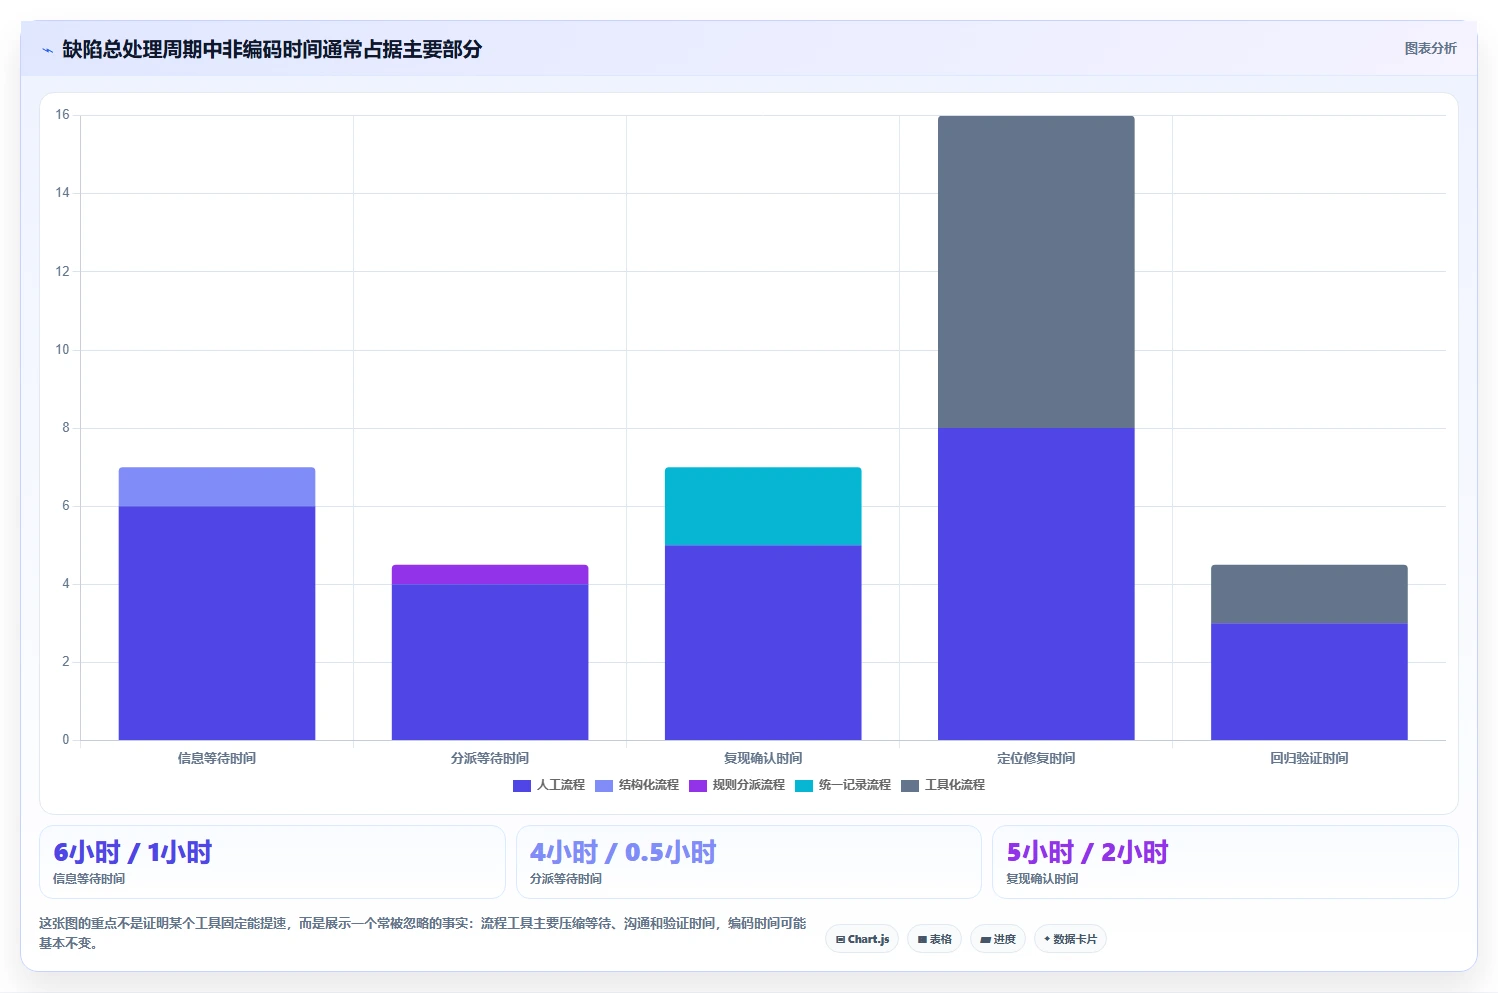This screenshot has width=1498, height=993.
Task: Click the Chart.js tag chip
Action: (862, 939)
